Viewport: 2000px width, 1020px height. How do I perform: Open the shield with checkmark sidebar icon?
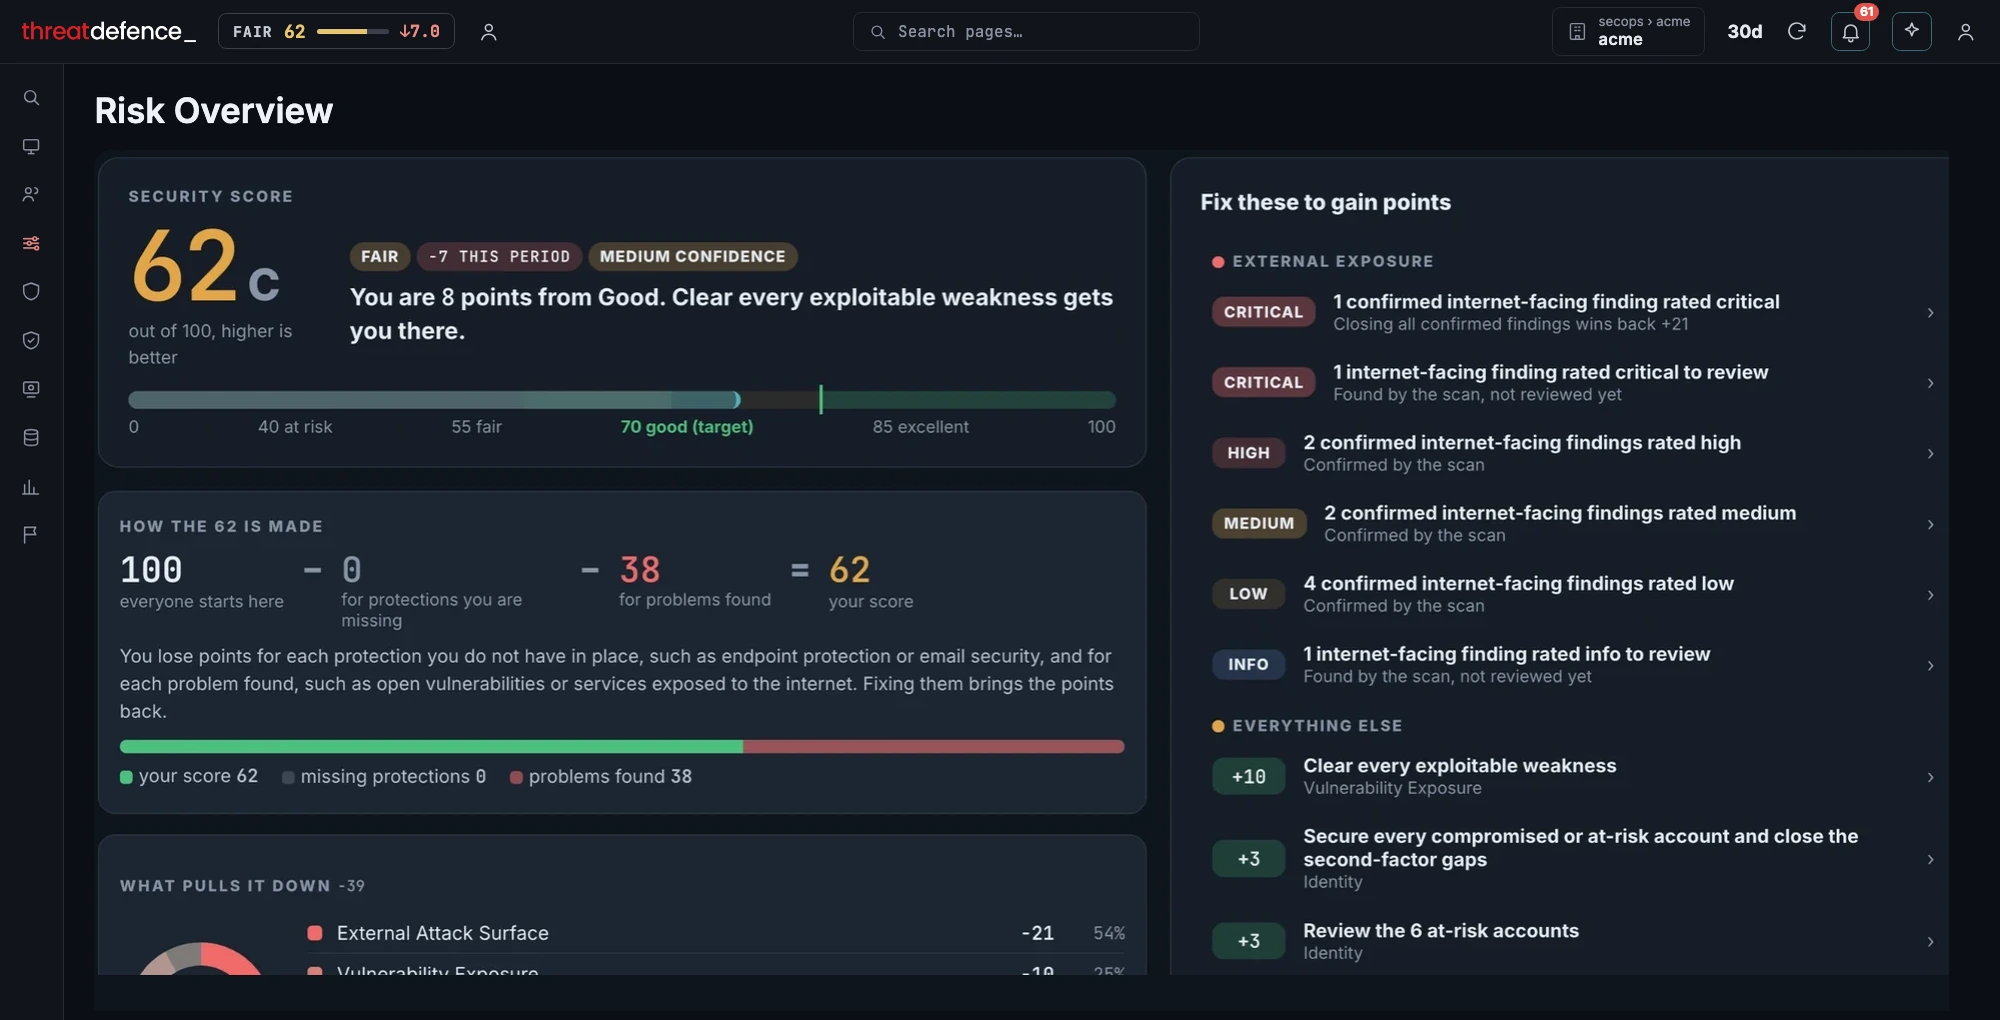(x=31, y=340)
